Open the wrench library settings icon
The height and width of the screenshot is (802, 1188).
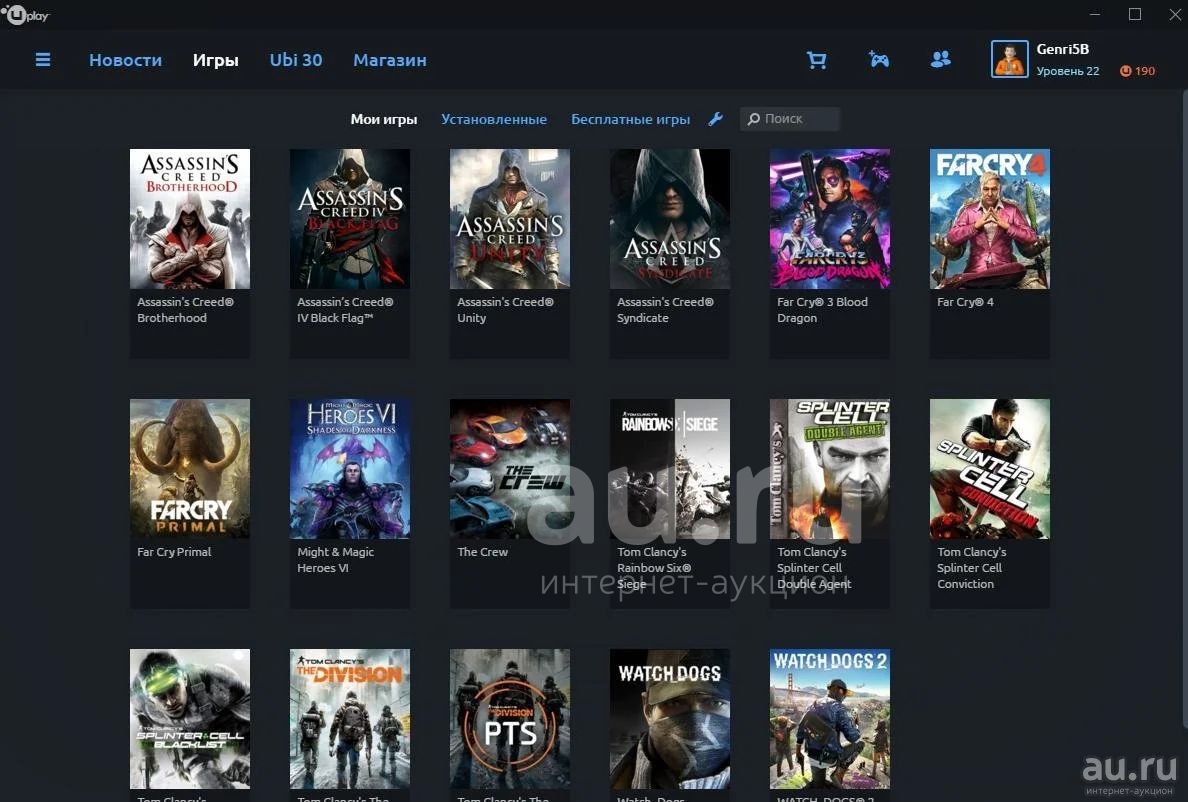715,119
